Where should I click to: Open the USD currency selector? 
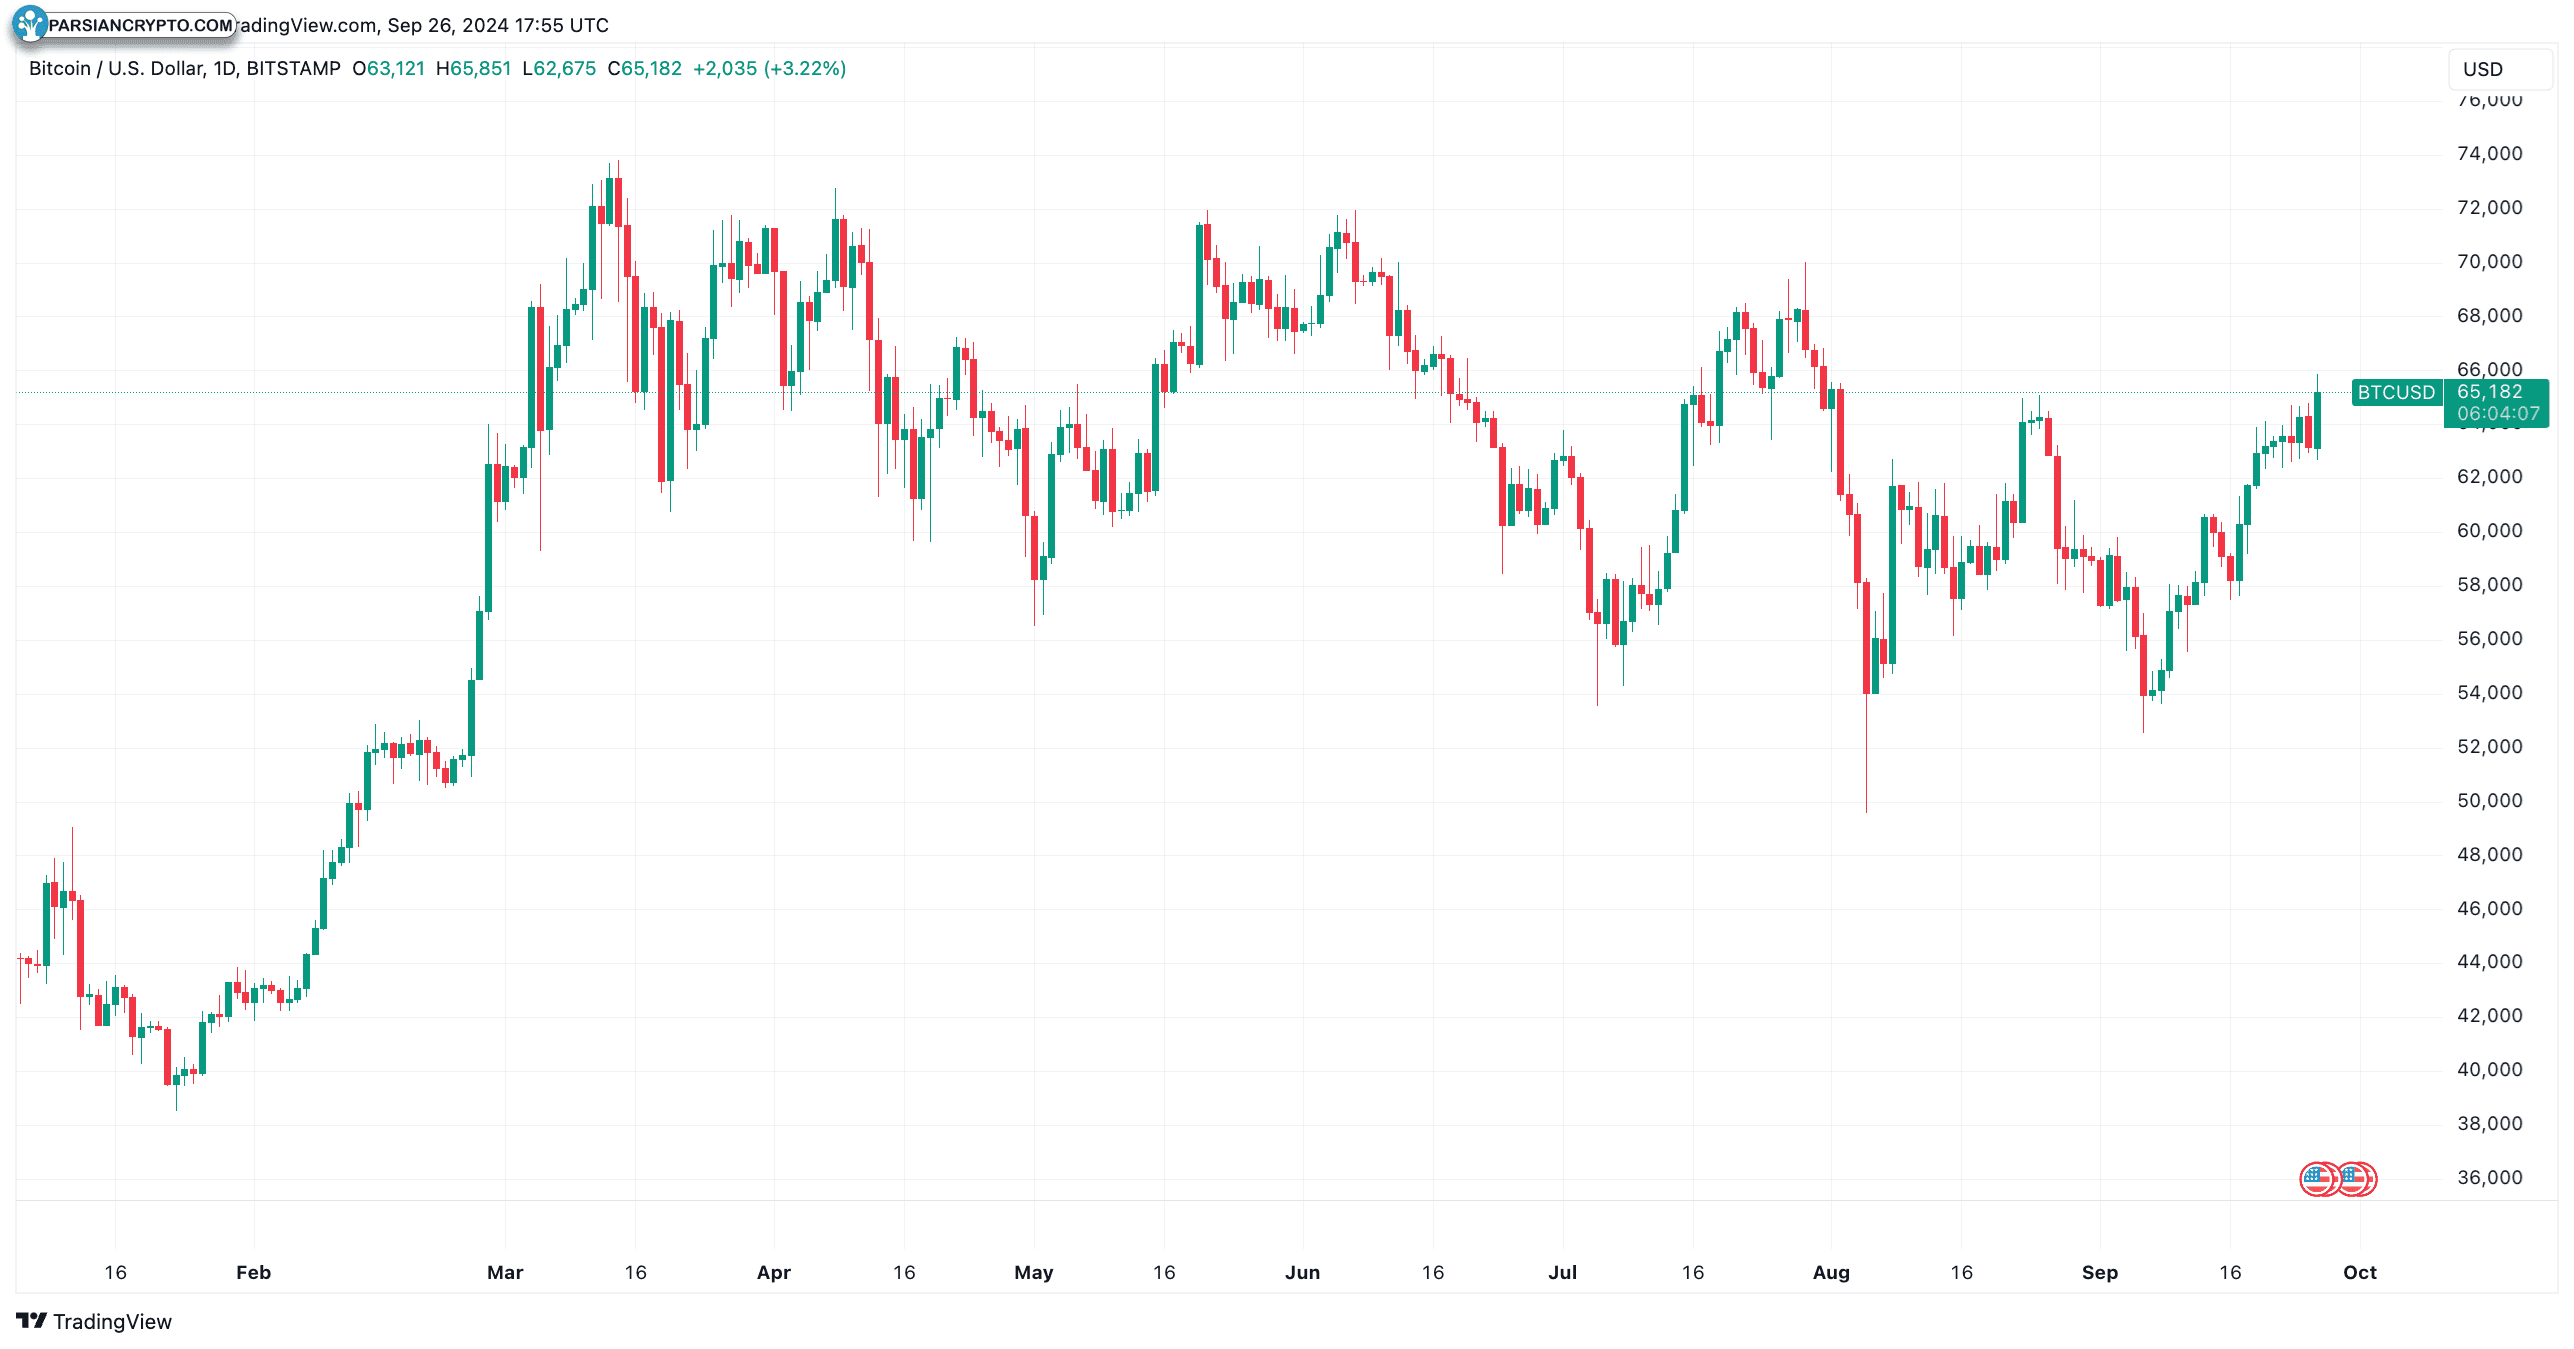click(x=2500, y=69)
